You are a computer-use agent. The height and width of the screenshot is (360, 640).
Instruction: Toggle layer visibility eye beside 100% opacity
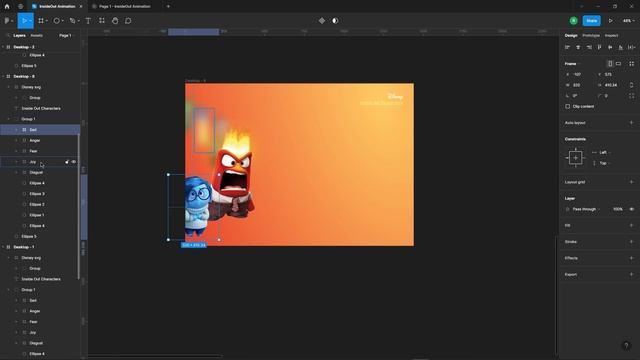pyautogui.click(x=631, y=209)
